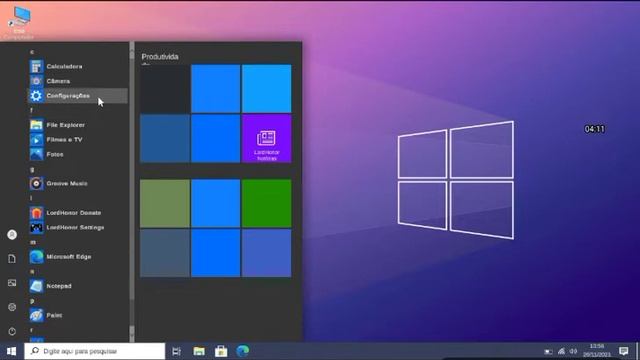Launch the Câmera app icon
Viewport: 640px width, 360px height.
[36, 81]
